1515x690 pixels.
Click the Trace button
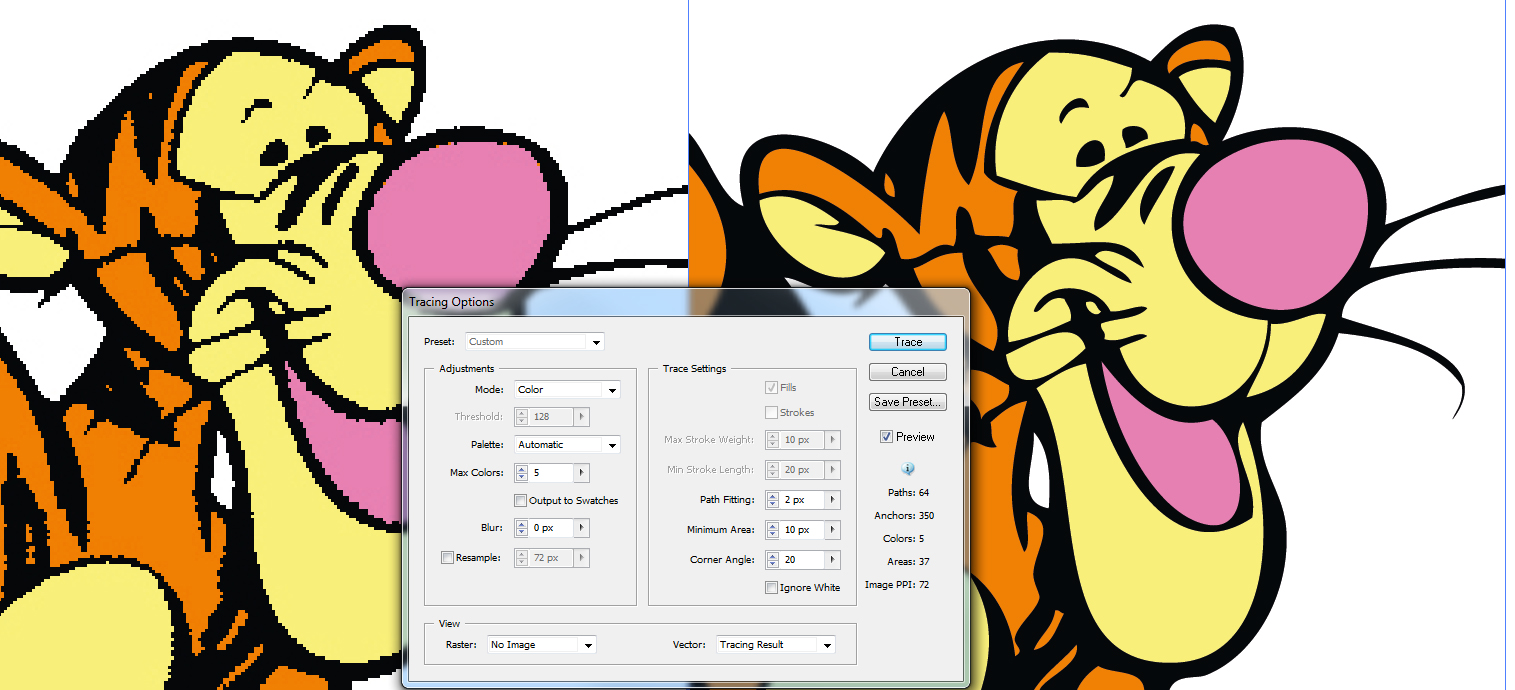click(x=908, y=342)
